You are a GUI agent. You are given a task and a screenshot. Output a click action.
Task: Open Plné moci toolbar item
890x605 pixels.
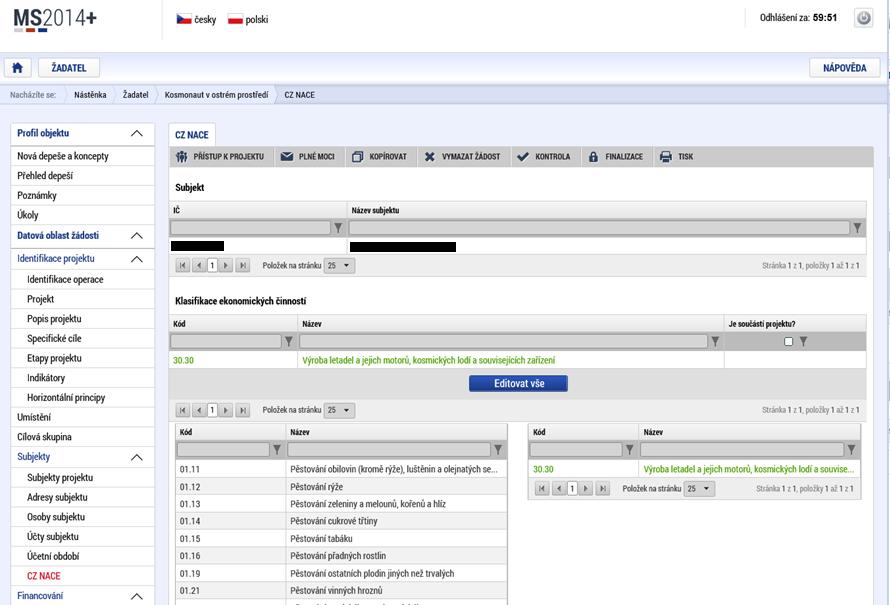coord(308,157)
